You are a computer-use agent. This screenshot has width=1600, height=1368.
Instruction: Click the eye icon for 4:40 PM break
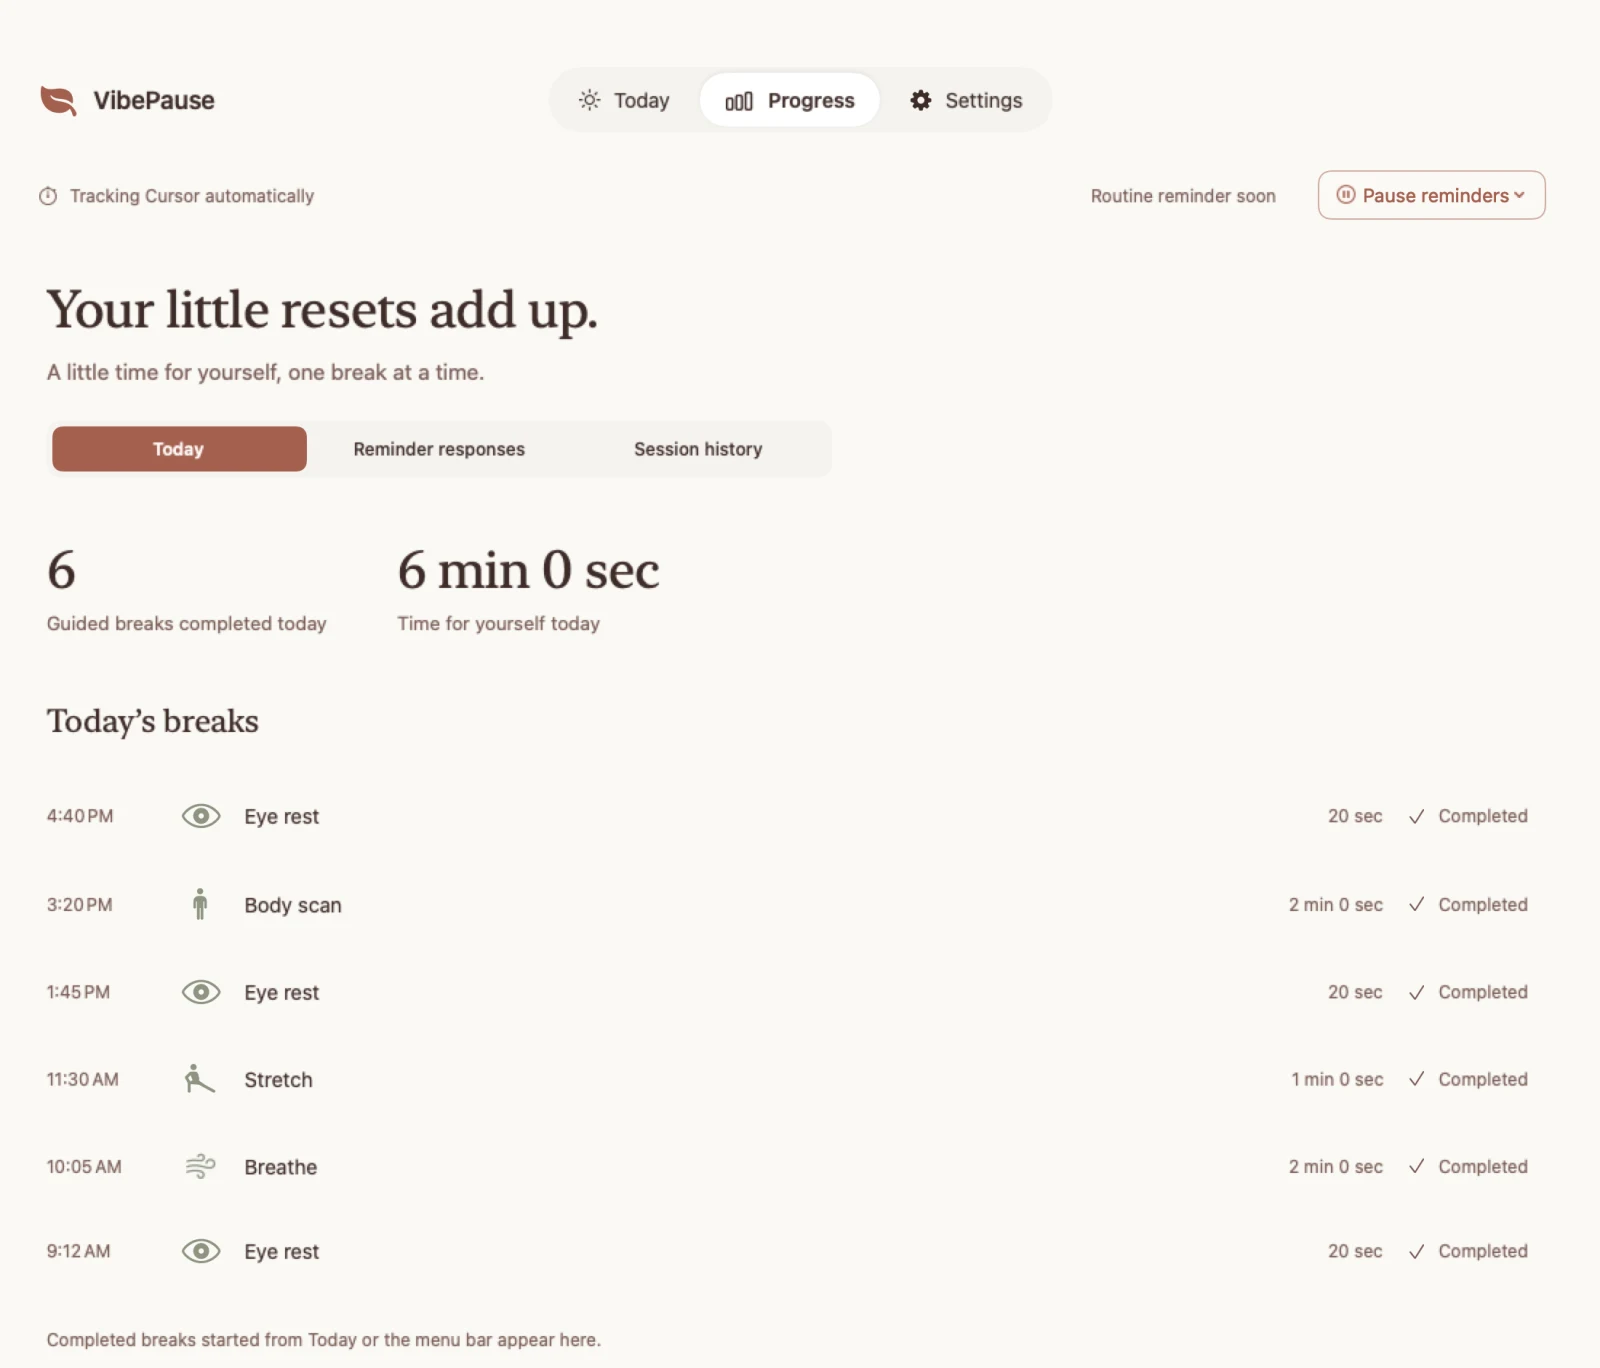(201, 816)
